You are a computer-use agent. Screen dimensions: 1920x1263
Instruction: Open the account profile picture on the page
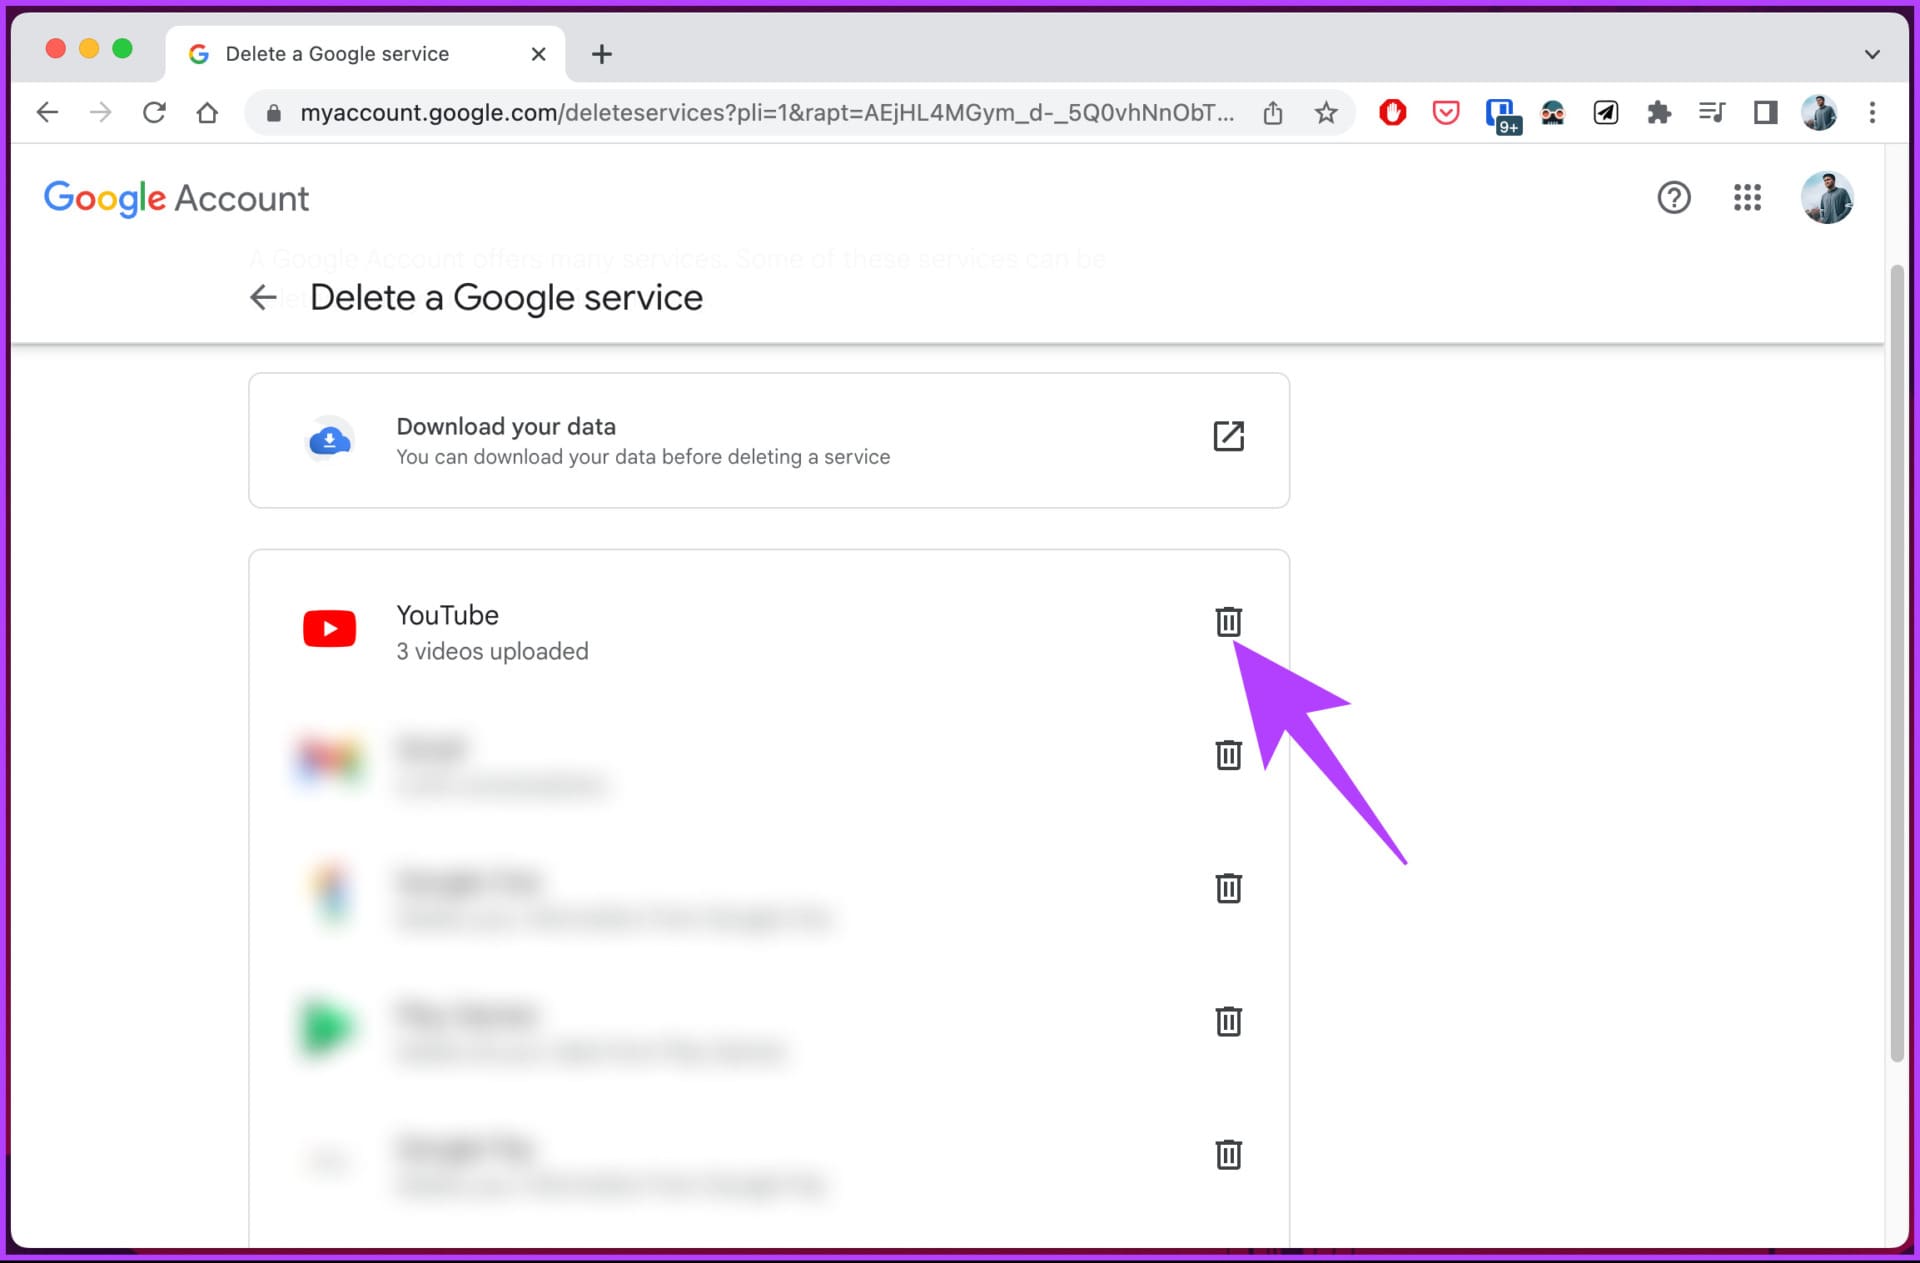click(1827, 198)
